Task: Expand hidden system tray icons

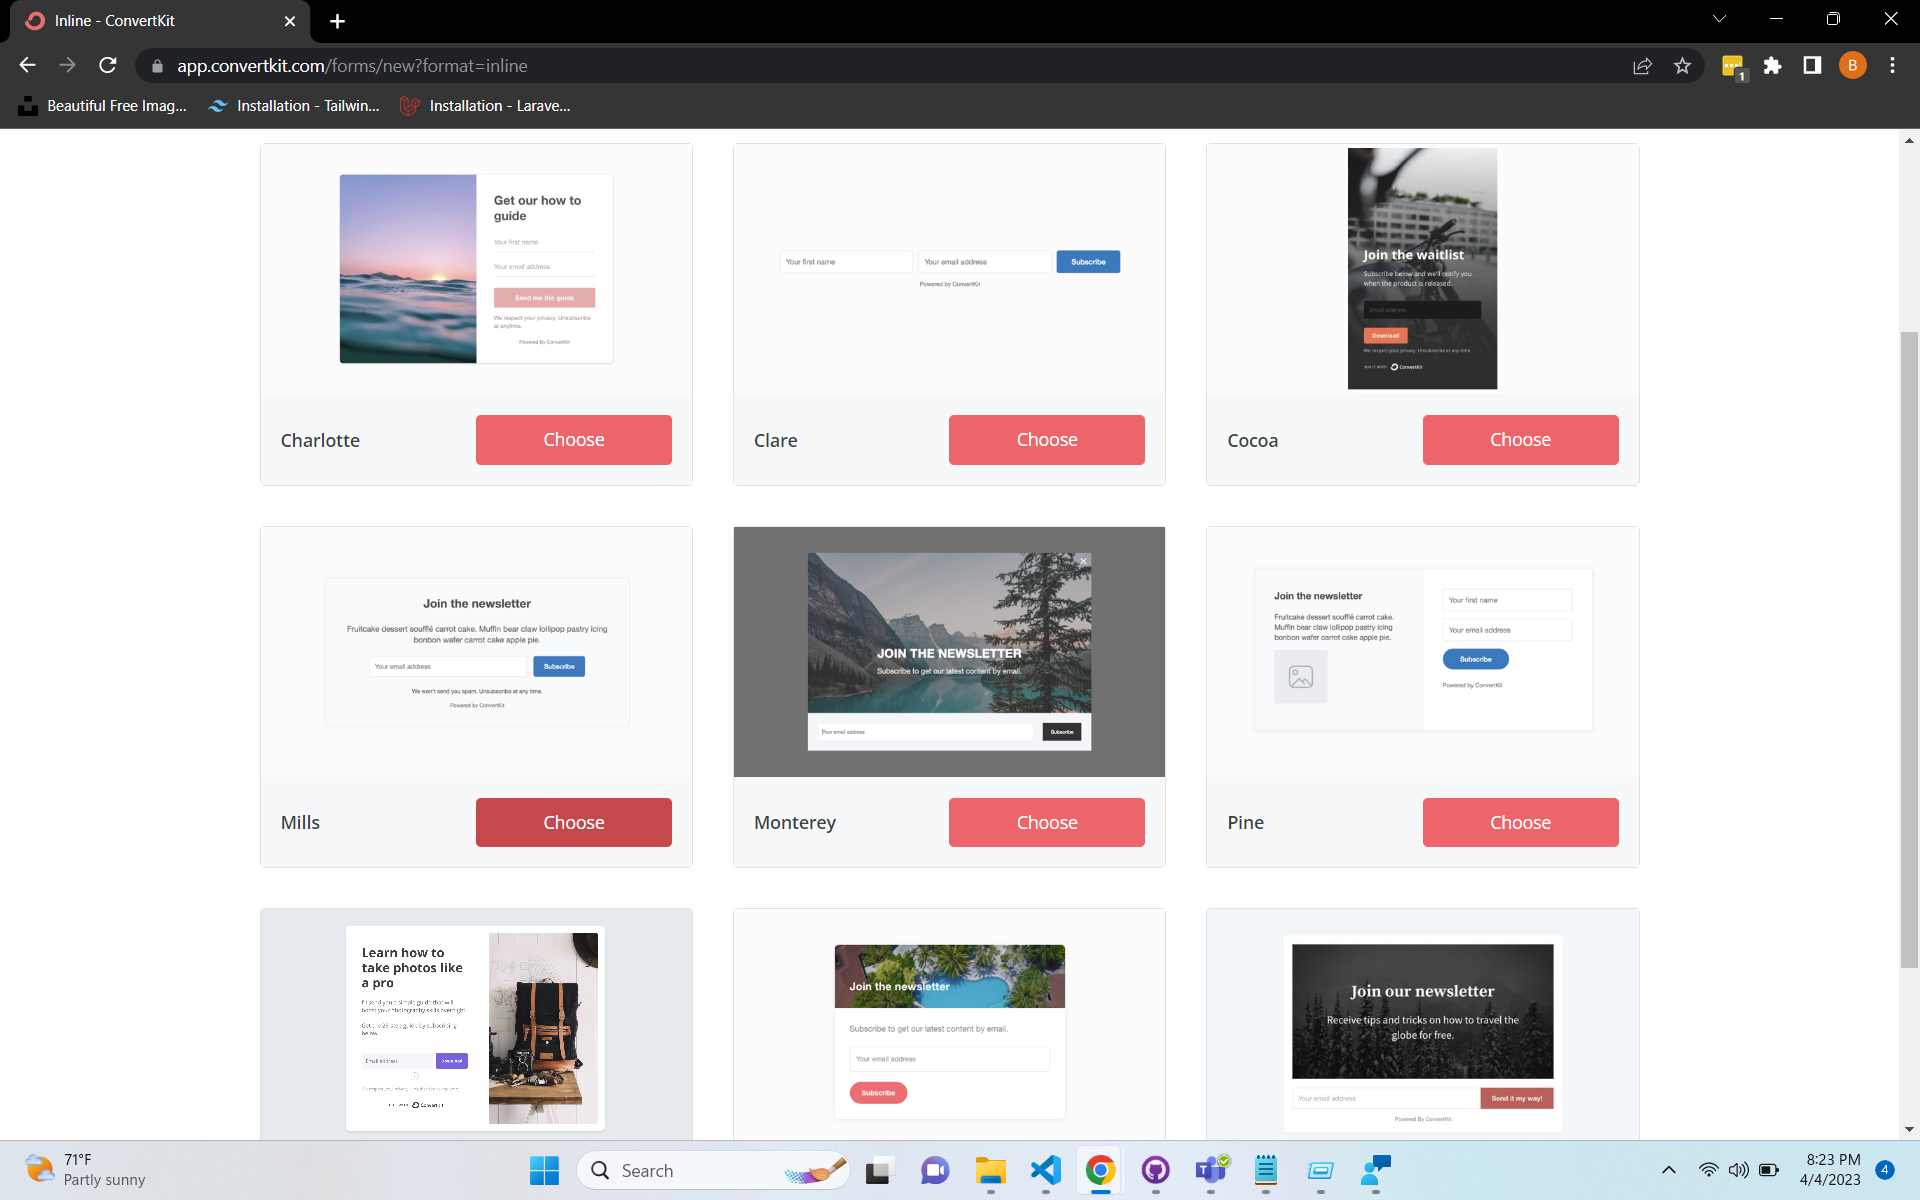Action: (x=1668, y=1170)
